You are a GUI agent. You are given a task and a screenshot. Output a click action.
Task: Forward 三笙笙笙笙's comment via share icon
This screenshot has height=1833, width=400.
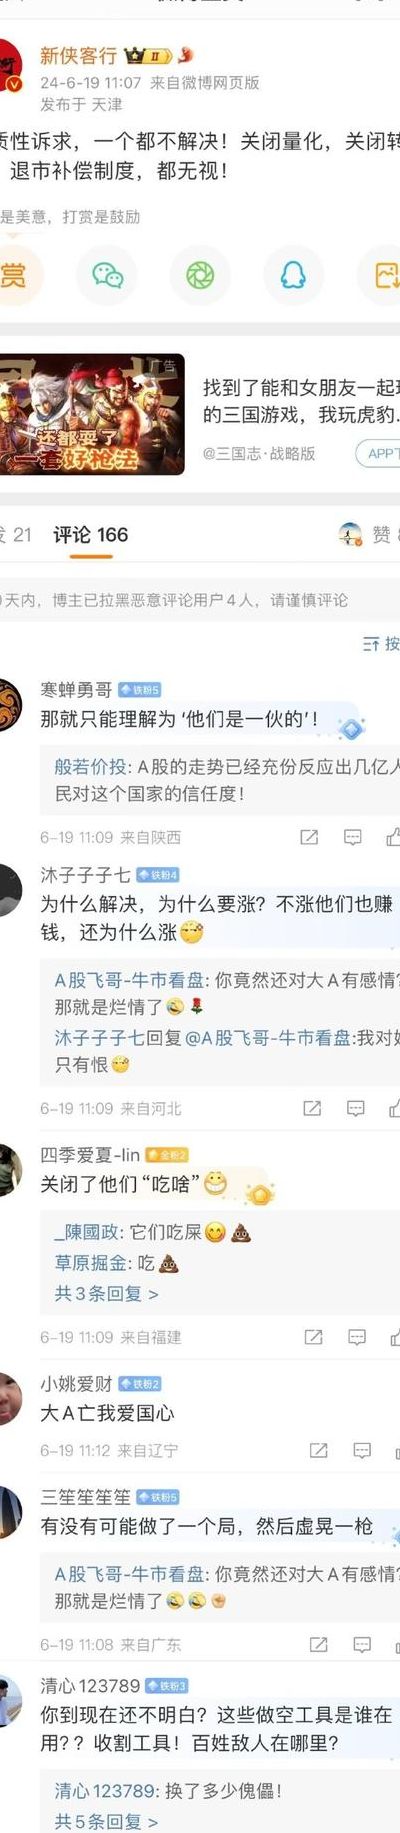(318, 1644)
